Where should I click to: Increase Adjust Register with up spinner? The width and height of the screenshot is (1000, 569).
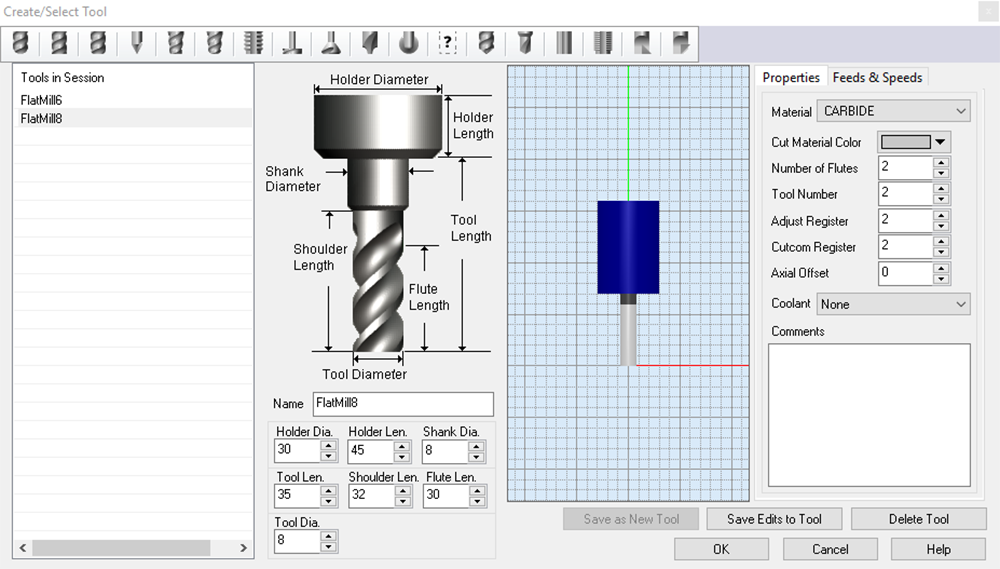point(941,216)
